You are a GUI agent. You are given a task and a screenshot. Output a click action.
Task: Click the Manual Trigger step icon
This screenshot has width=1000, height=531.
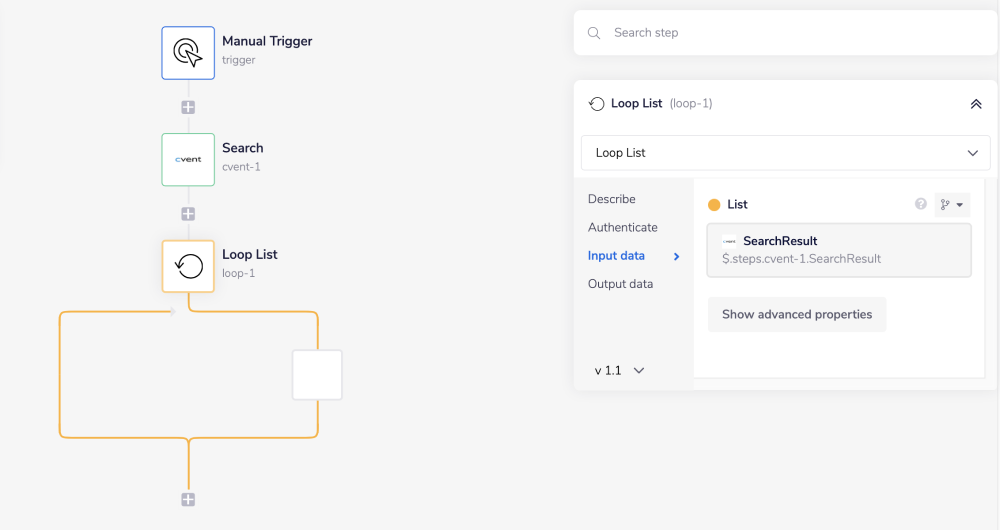click(x=188, y=53)
